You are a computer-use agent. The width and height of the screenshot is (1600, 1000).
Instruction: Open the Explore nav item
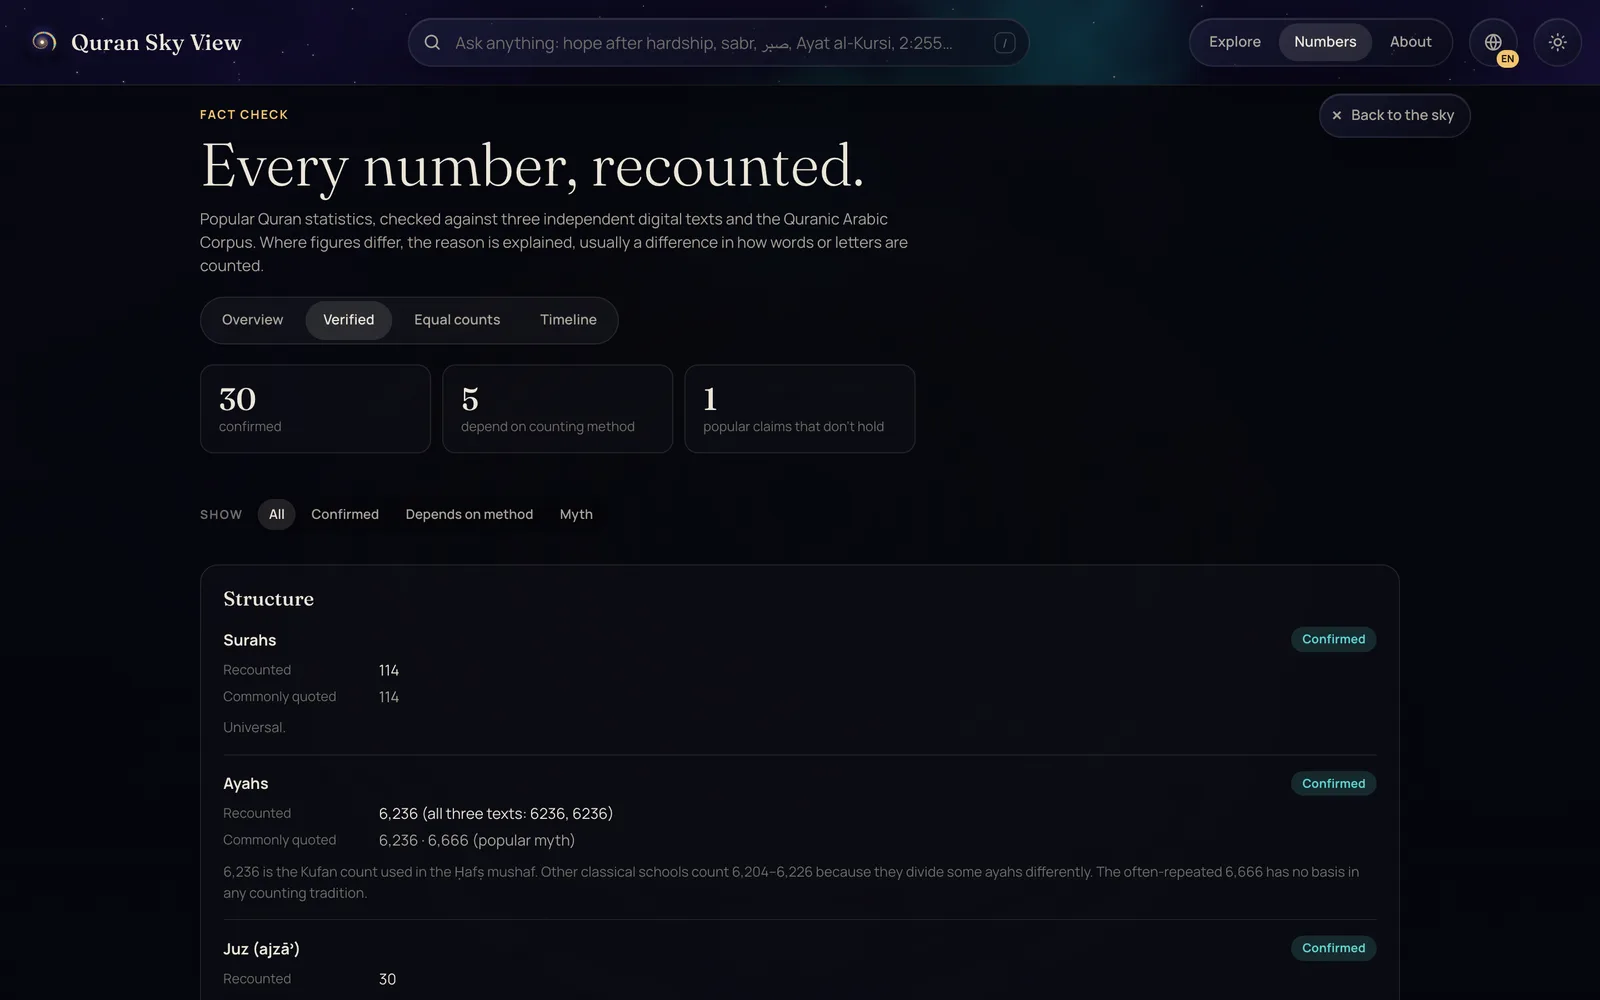[x=1235, y=42]
